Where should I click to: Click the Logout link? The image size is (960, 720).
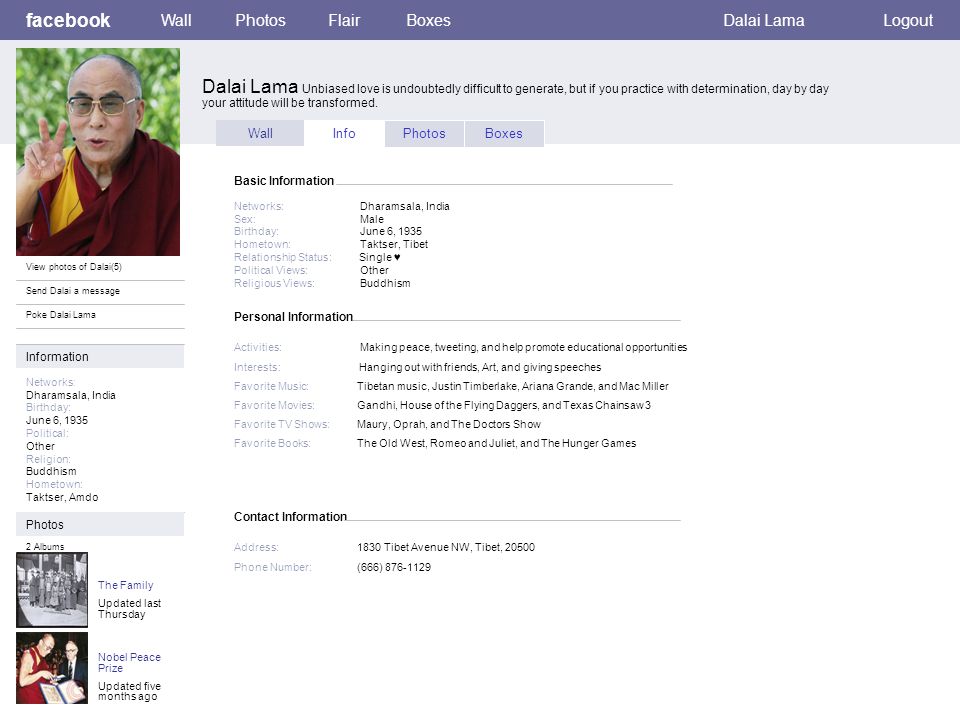907,20
